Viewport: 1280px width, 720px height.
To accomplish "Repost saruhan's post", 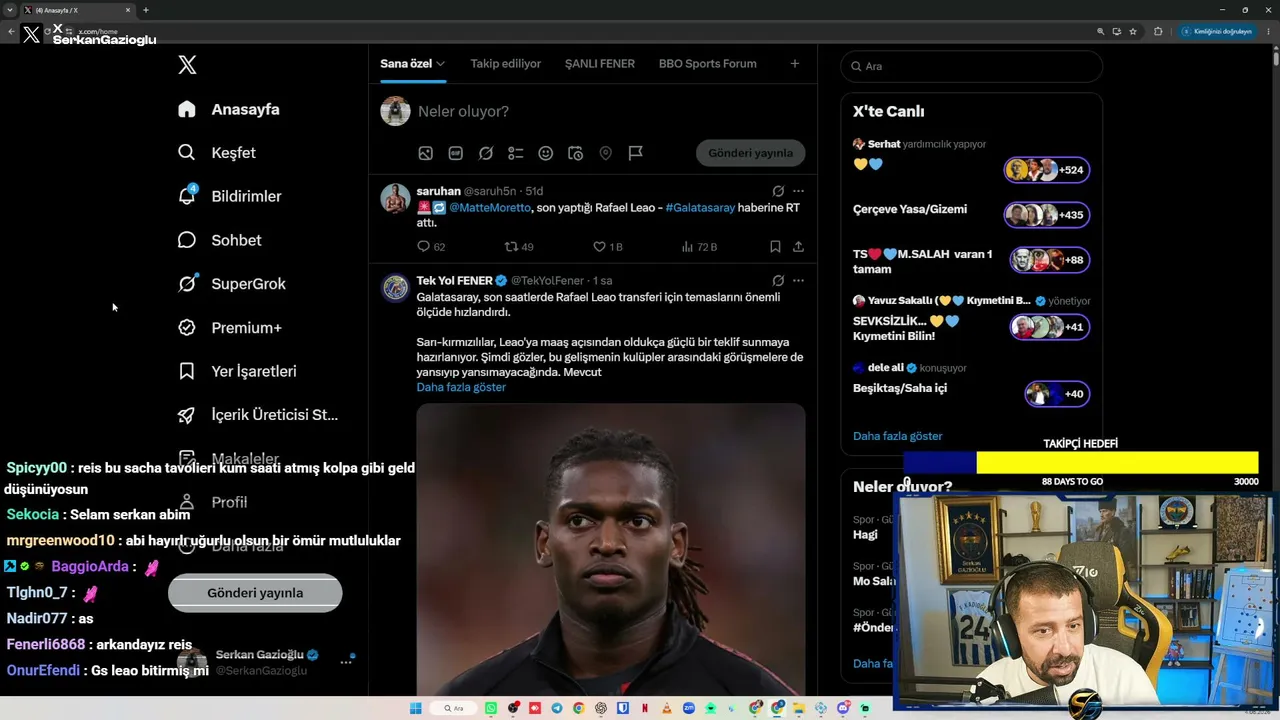I will (x=519, y=246).
